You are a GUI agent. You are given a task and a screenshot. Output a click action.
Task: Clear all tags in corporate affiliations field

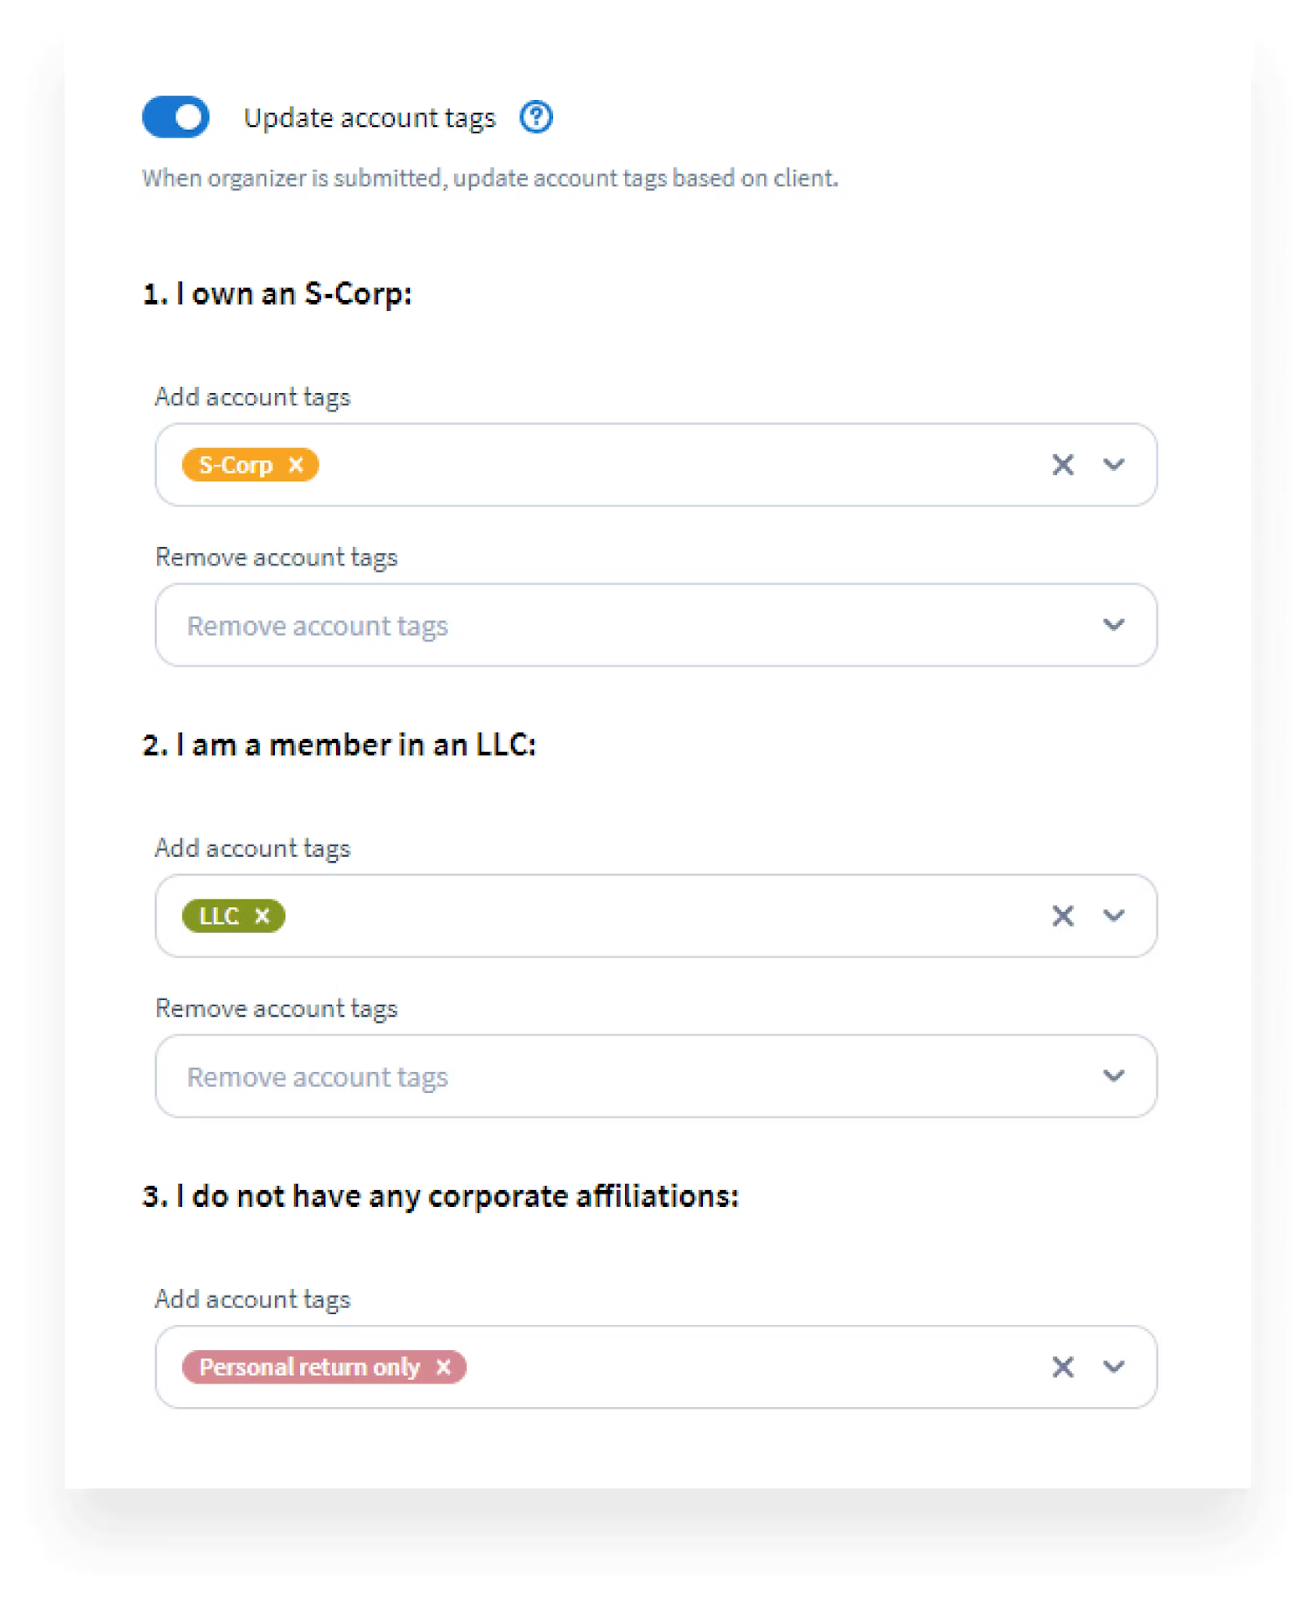[x=1063, y=1367]
